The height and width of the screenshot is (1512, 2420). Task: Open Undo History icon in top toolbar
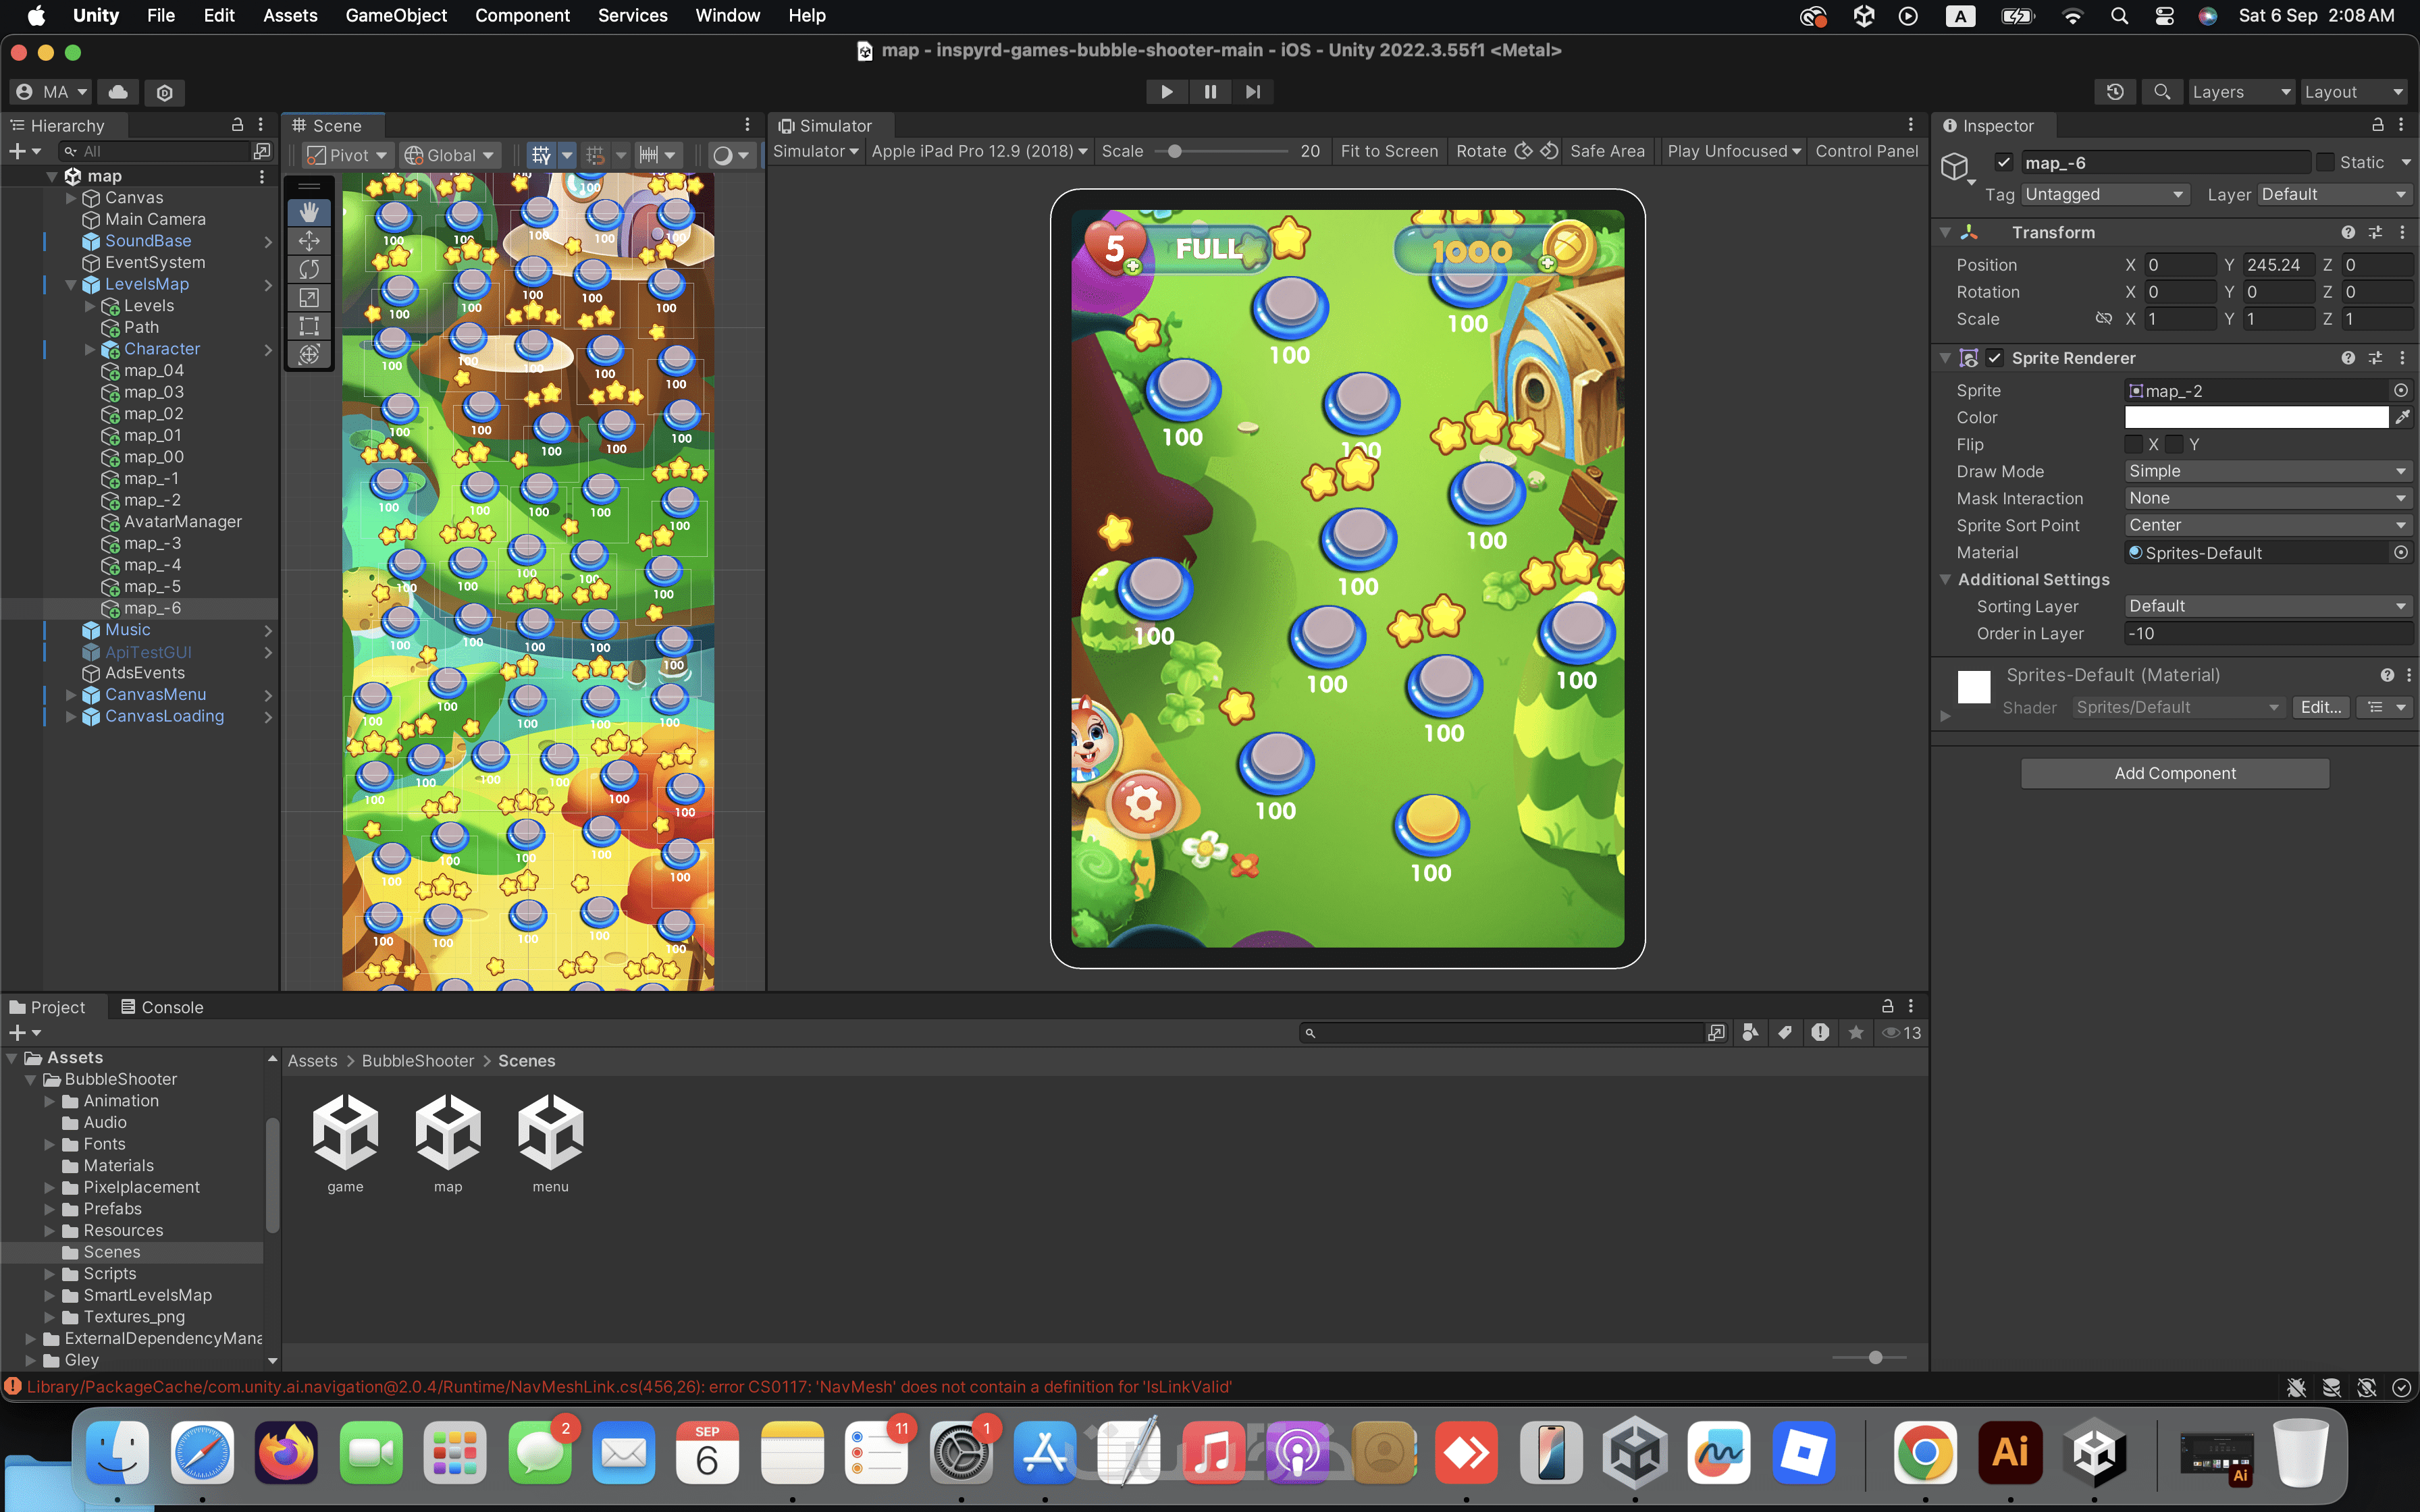pos(2114,92)
